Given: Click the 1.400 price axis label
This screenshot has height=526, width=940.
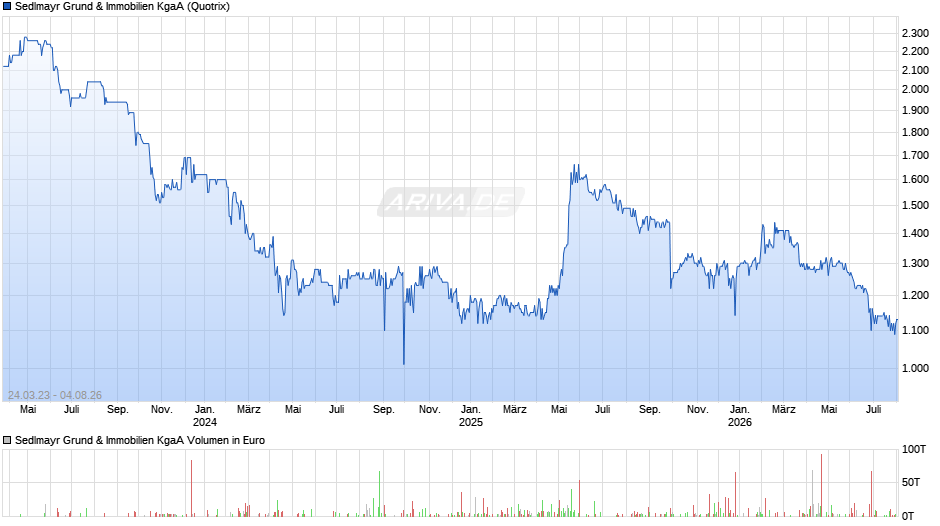Looking at the screenshot, I should tap(915, 233).
